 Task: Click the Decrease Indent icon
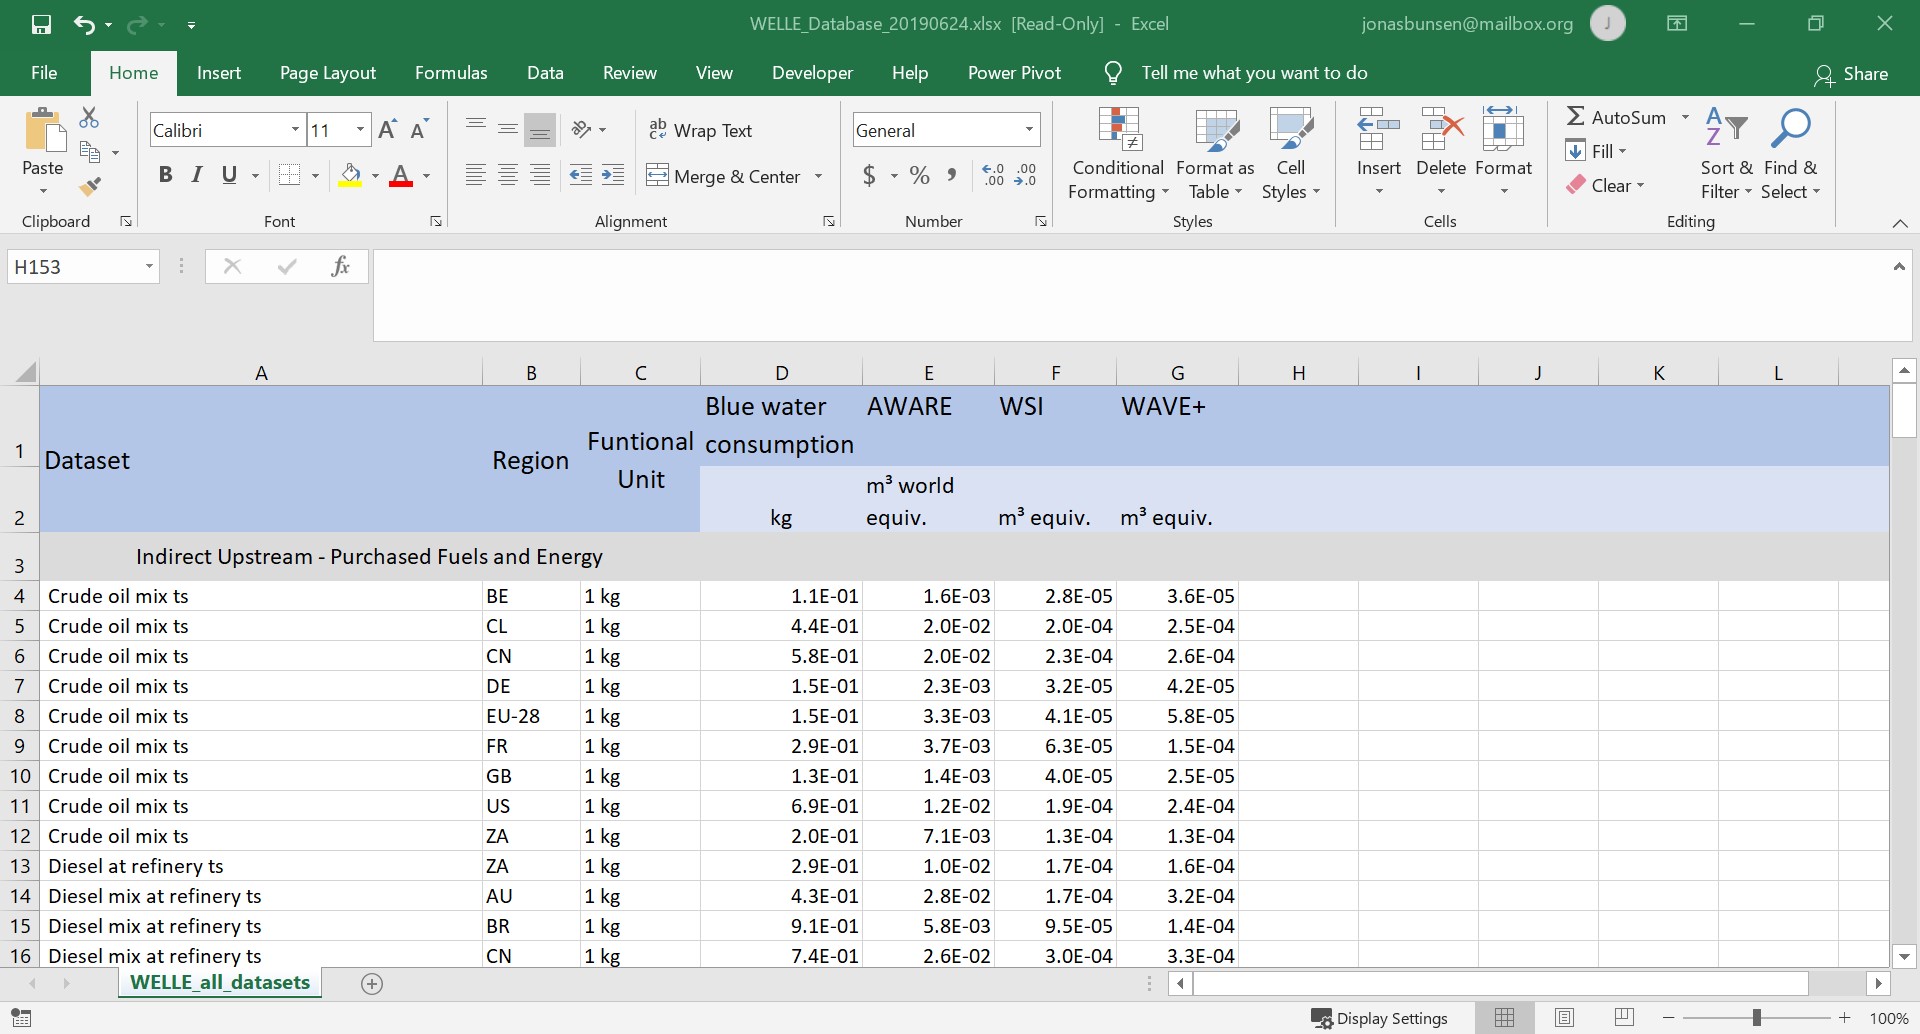(x=580, y=176)
